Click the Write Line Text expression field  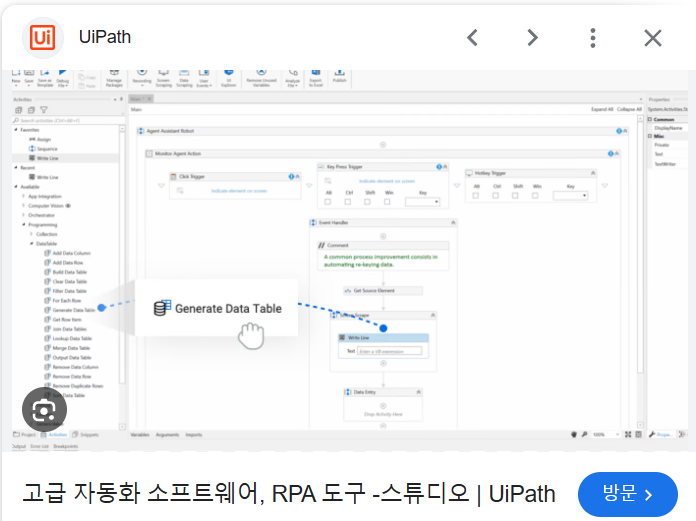[390, 351]
